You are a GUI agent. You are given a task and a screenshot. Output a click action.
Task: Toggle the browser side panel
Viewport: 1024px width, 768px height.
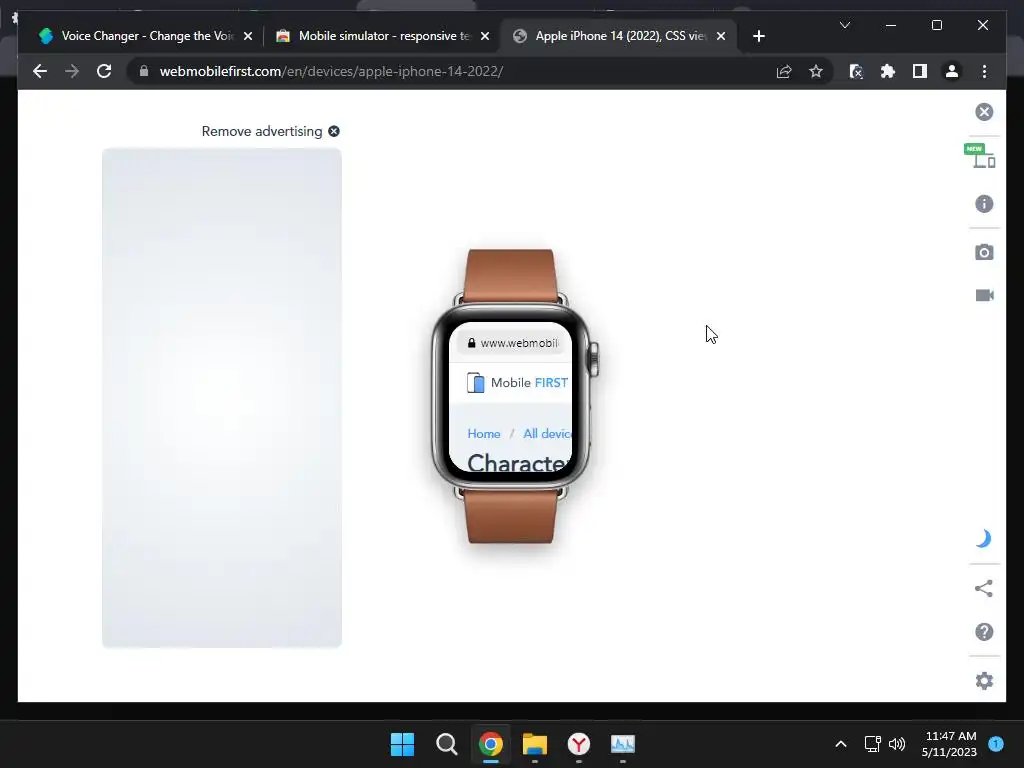(x=920, y=71)
